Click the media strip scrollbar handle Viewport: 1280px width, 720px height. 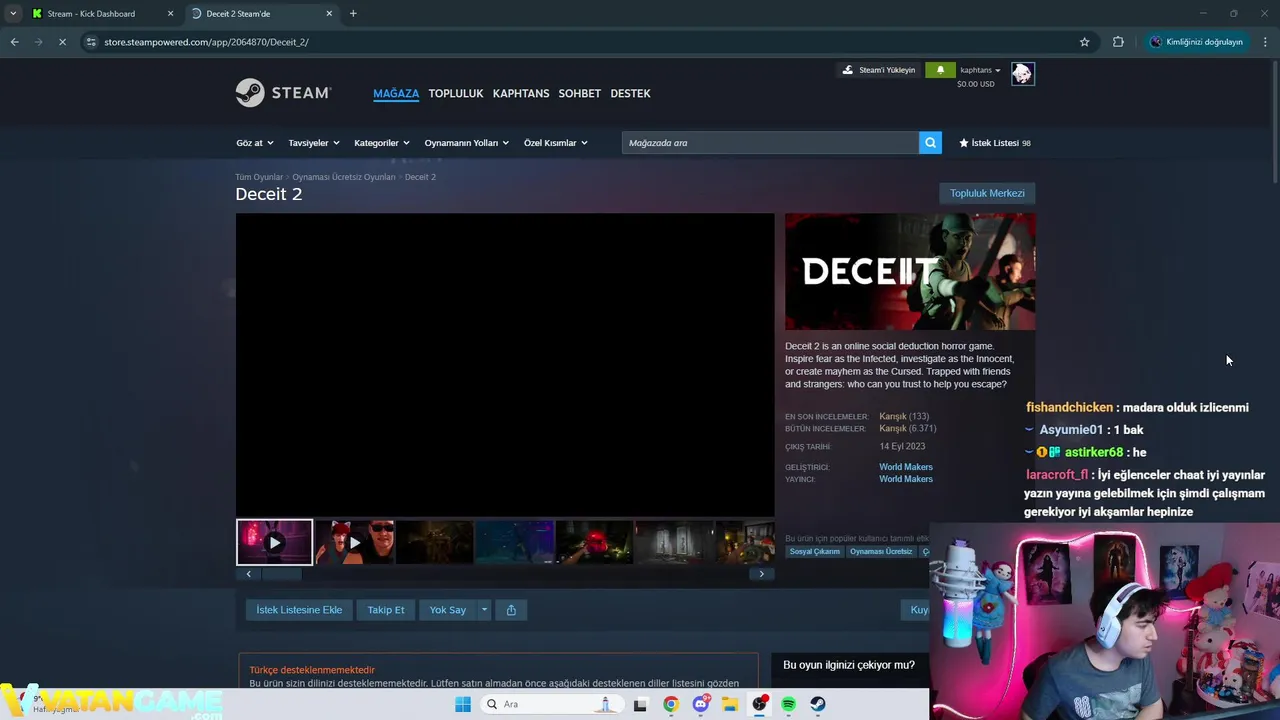[x=281, y=574]
